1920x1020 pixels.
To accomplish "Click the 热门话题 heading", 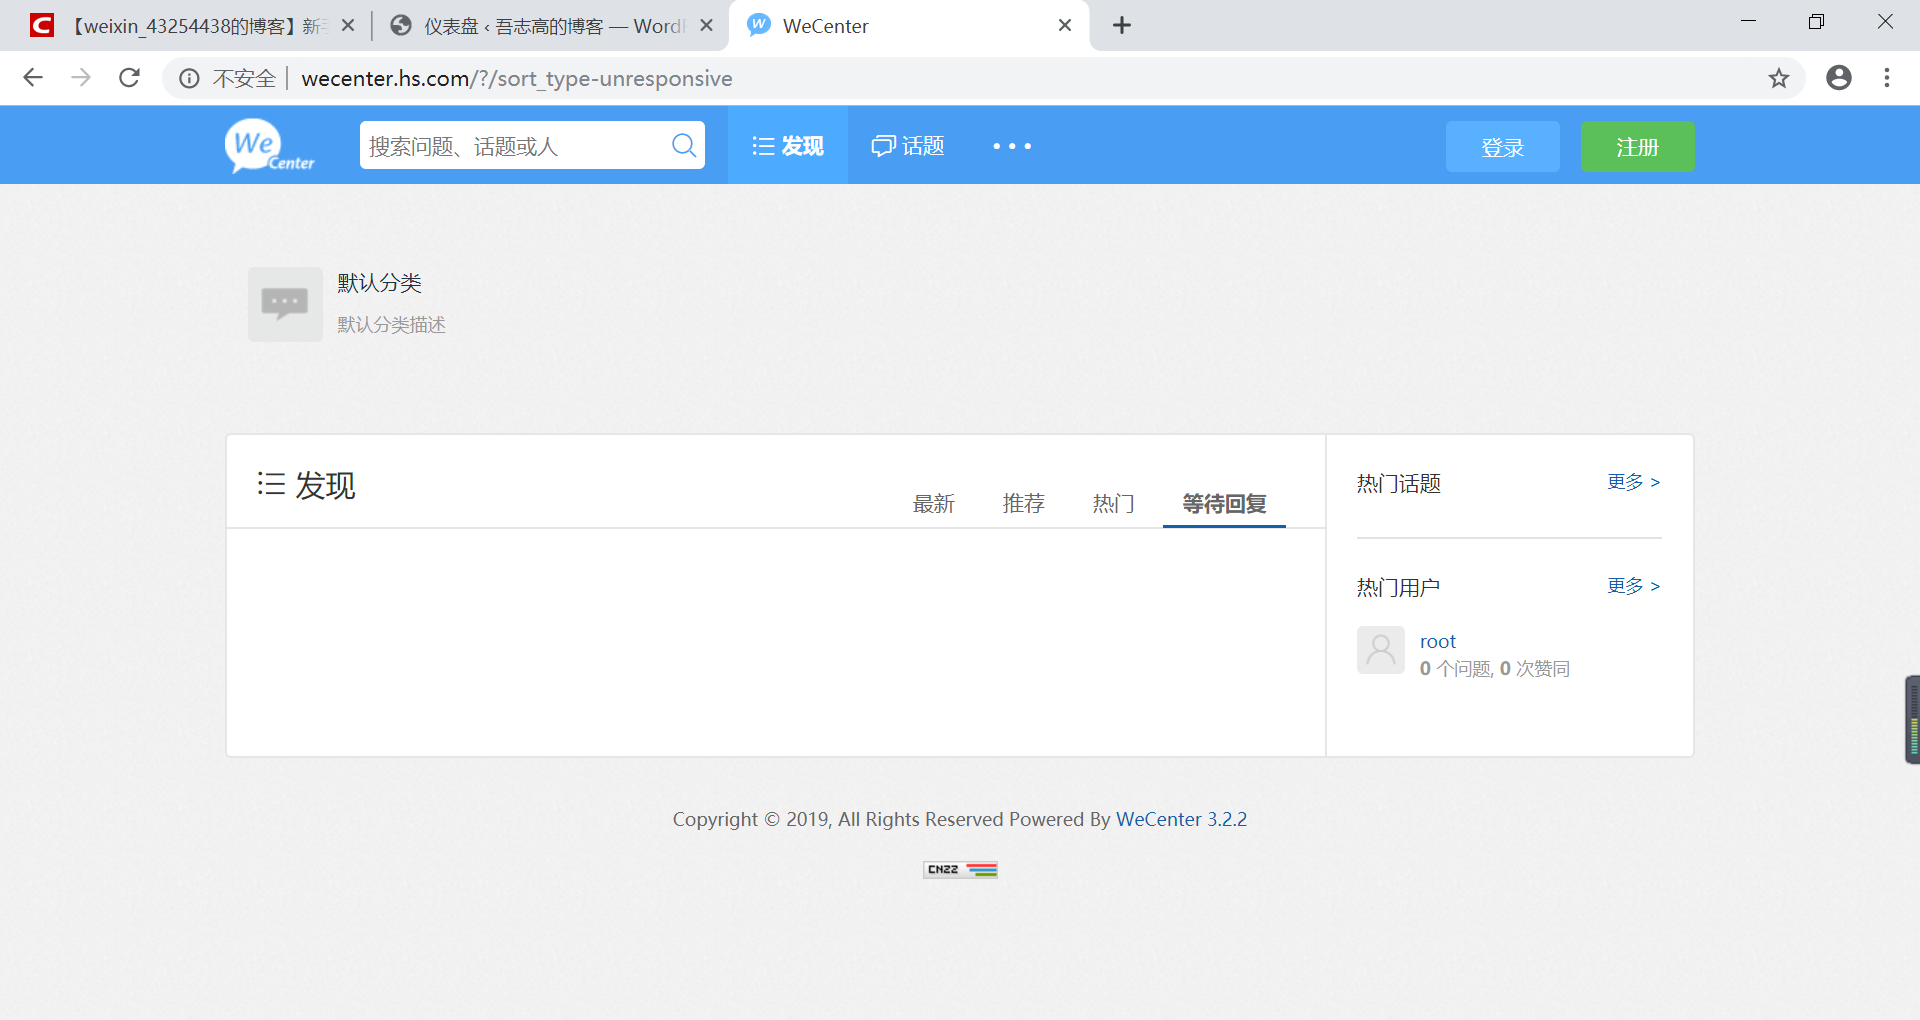I will click(1399, 484).
